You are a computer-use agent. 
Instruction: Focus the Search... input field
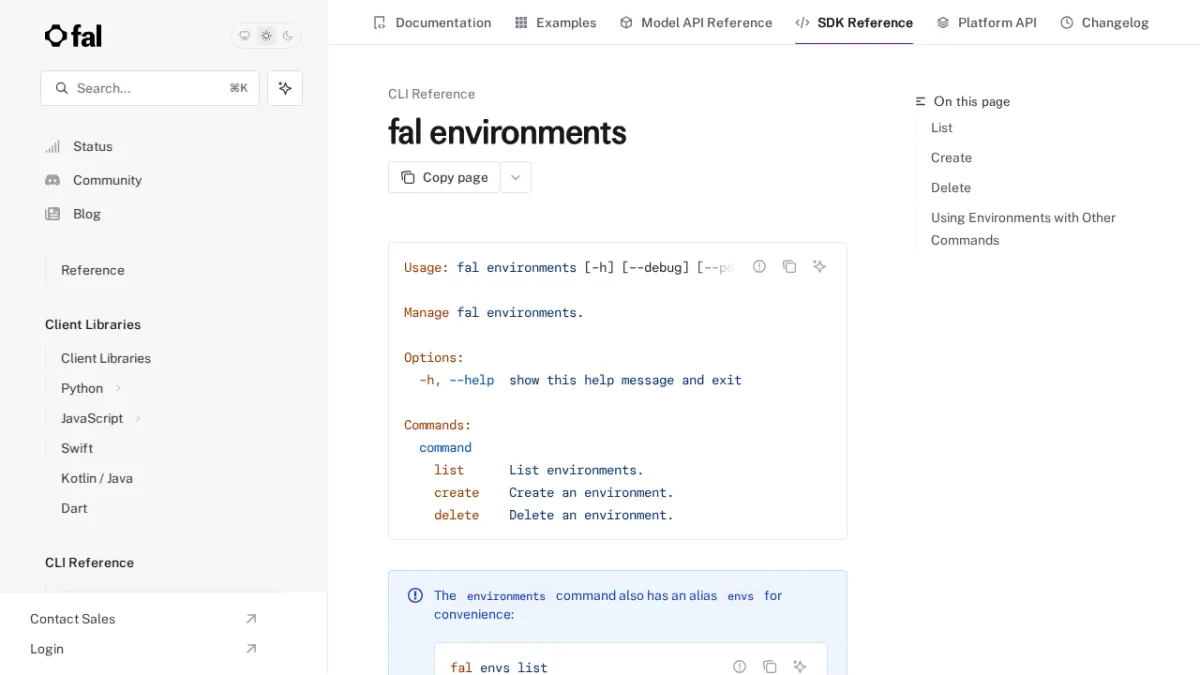[x=150, y=88]
